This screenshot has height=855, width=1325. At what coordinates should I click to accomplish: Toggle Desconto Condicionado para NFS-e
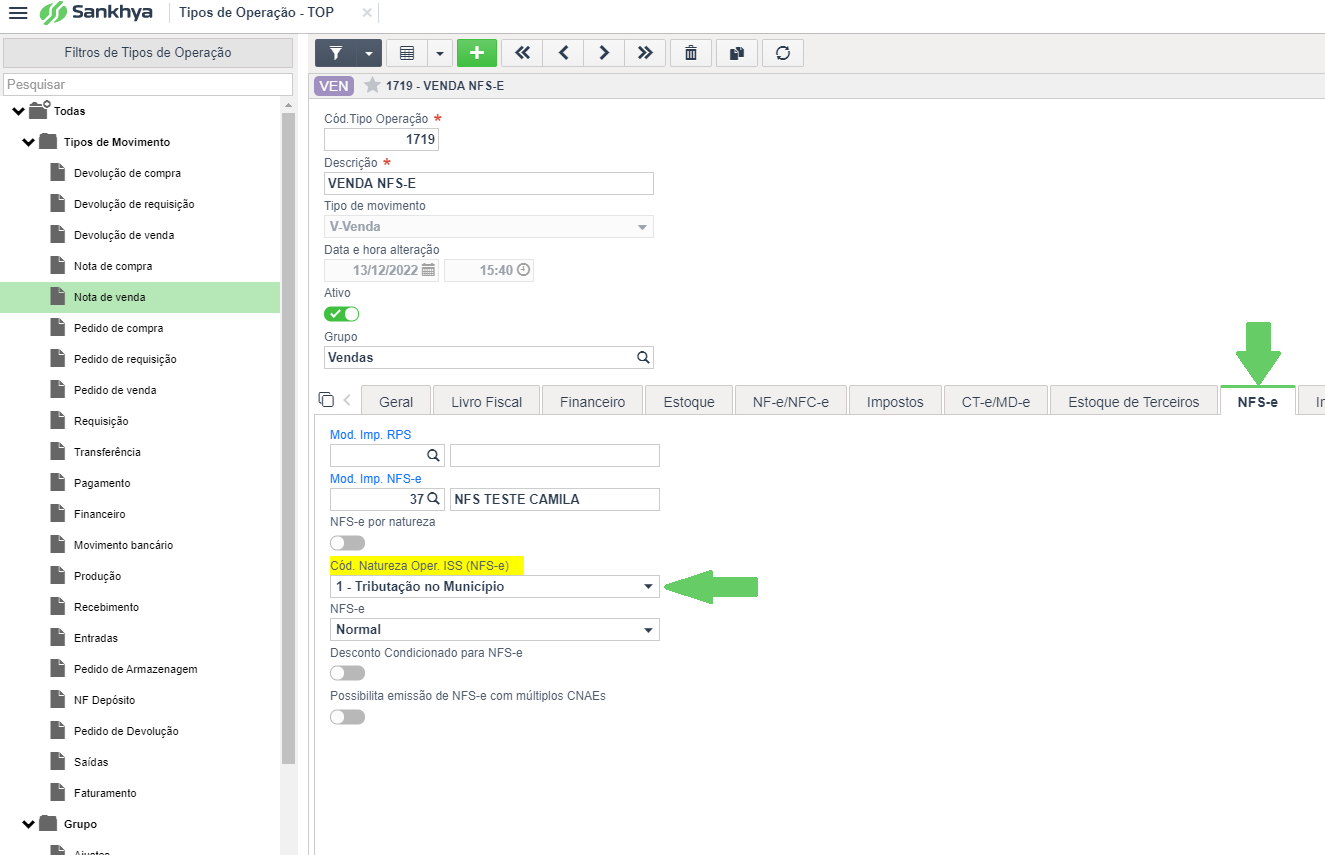(x=347, y=673)
